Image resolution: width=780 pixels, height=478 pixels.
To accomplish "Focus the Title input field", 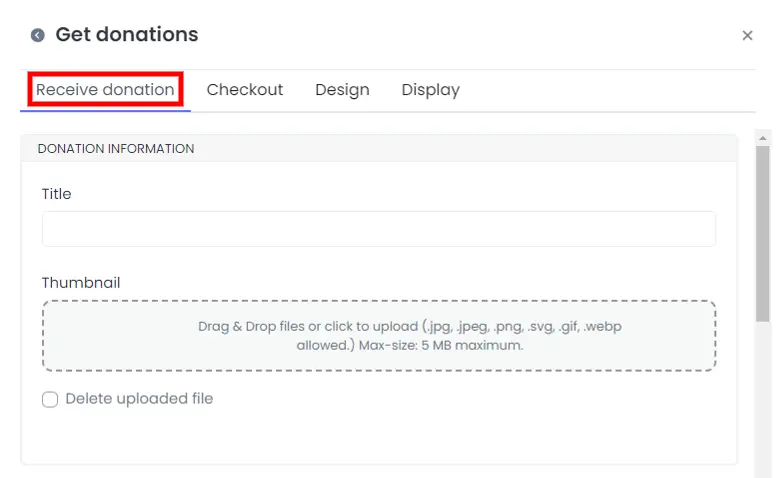I will (x=379, y=229).
